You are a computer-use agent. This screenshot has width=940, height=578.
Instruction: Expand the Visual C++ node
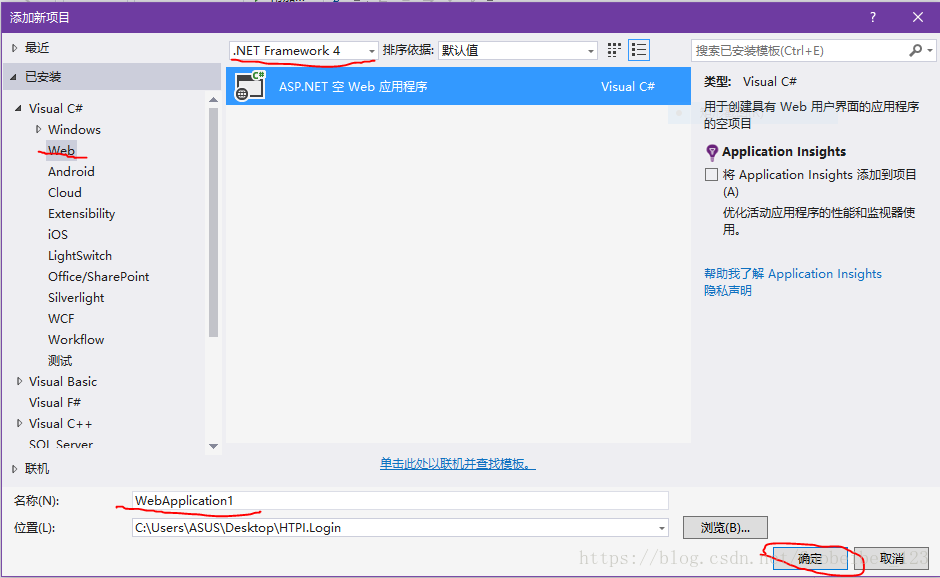coord(19,423)
